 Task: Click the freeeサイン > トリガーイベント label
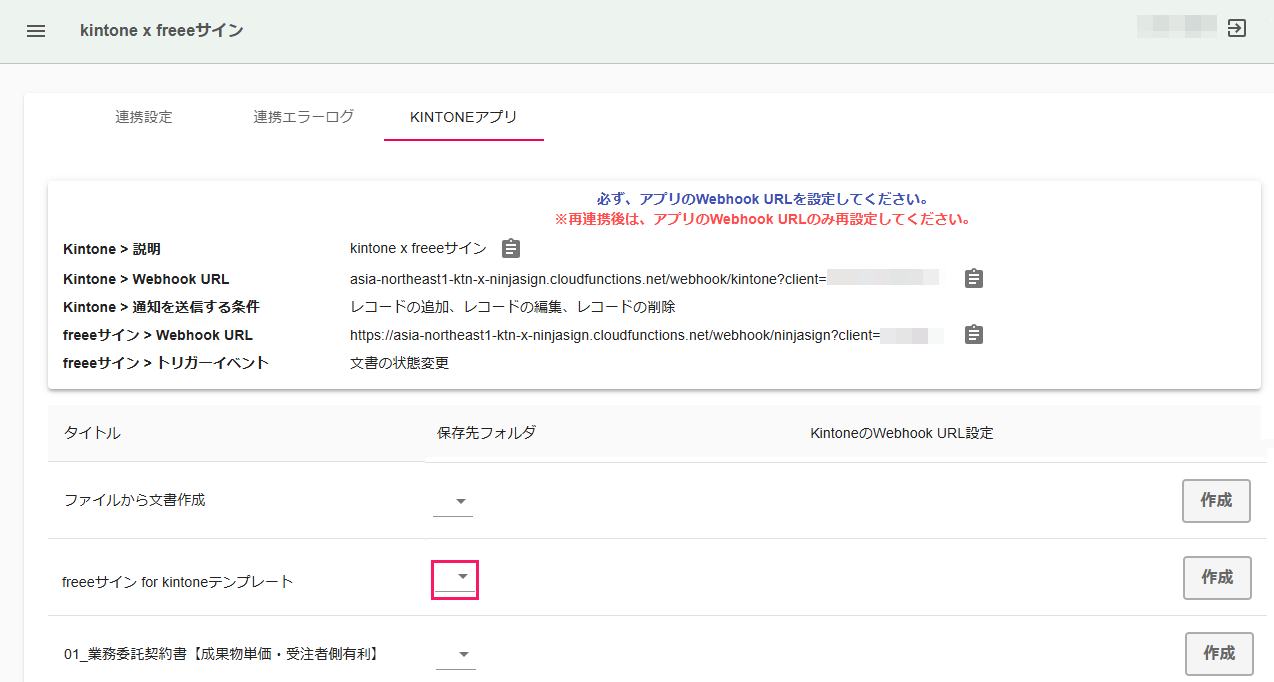[166, 363]
